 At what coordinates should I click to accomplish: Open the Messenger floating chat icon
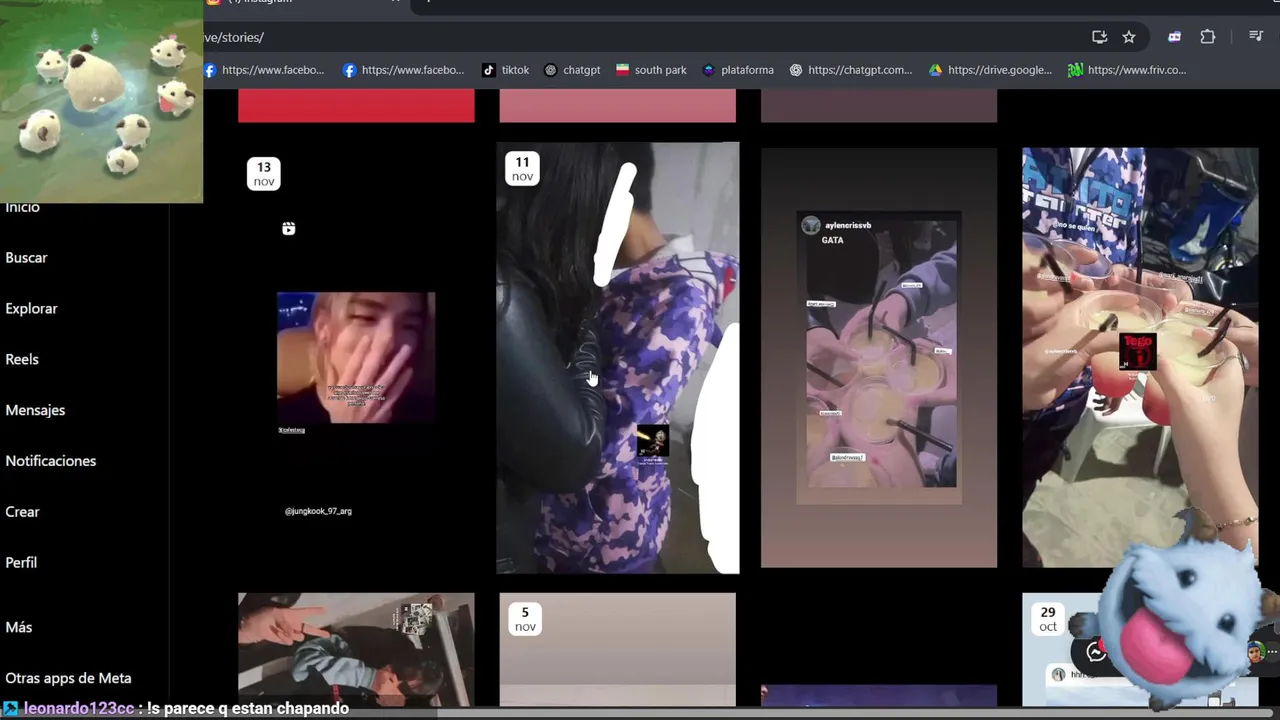pos(1097,652)
